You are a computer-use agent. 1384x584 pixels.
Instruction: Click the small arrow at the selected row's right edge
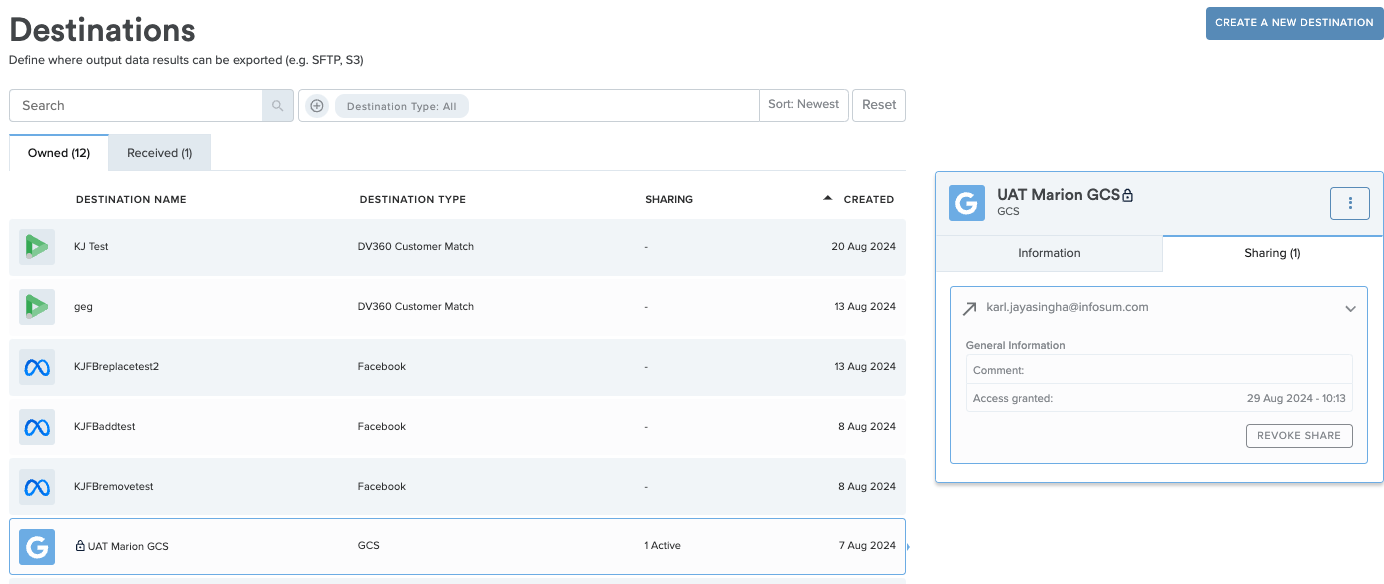click(x=908, y=547)
